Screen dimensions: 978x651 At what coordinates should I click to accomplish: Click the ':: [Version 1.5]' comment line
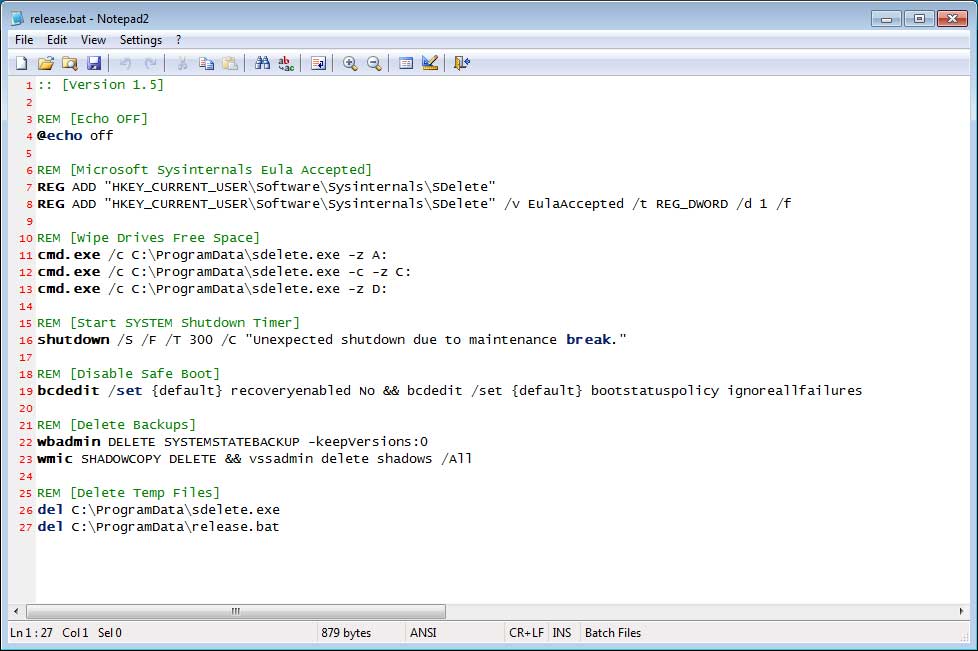100,85
